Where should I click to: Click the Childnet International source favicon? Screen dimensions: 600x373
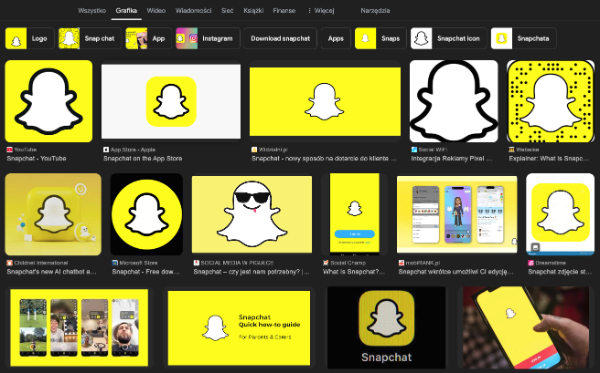point(10,263)
